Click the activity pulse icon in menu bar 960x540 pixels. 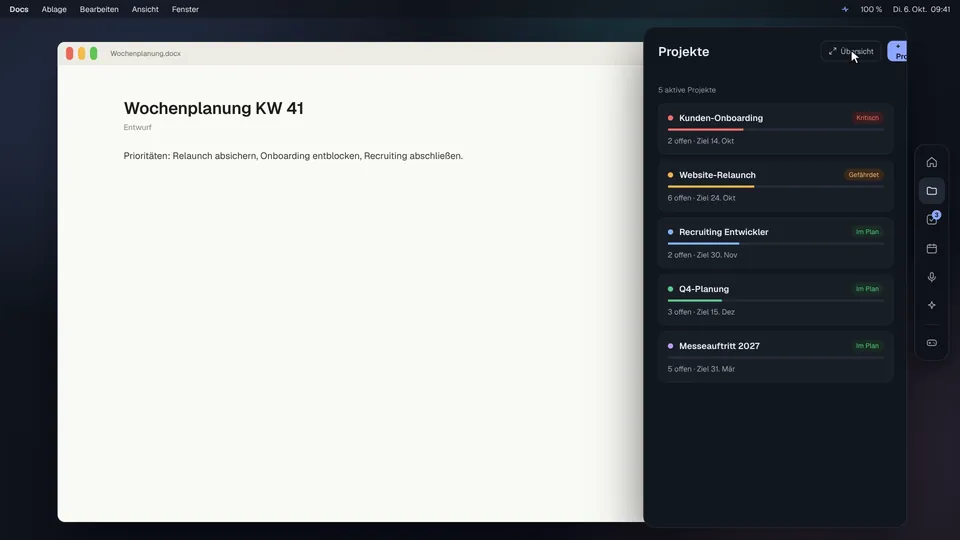tap(845, 9)
